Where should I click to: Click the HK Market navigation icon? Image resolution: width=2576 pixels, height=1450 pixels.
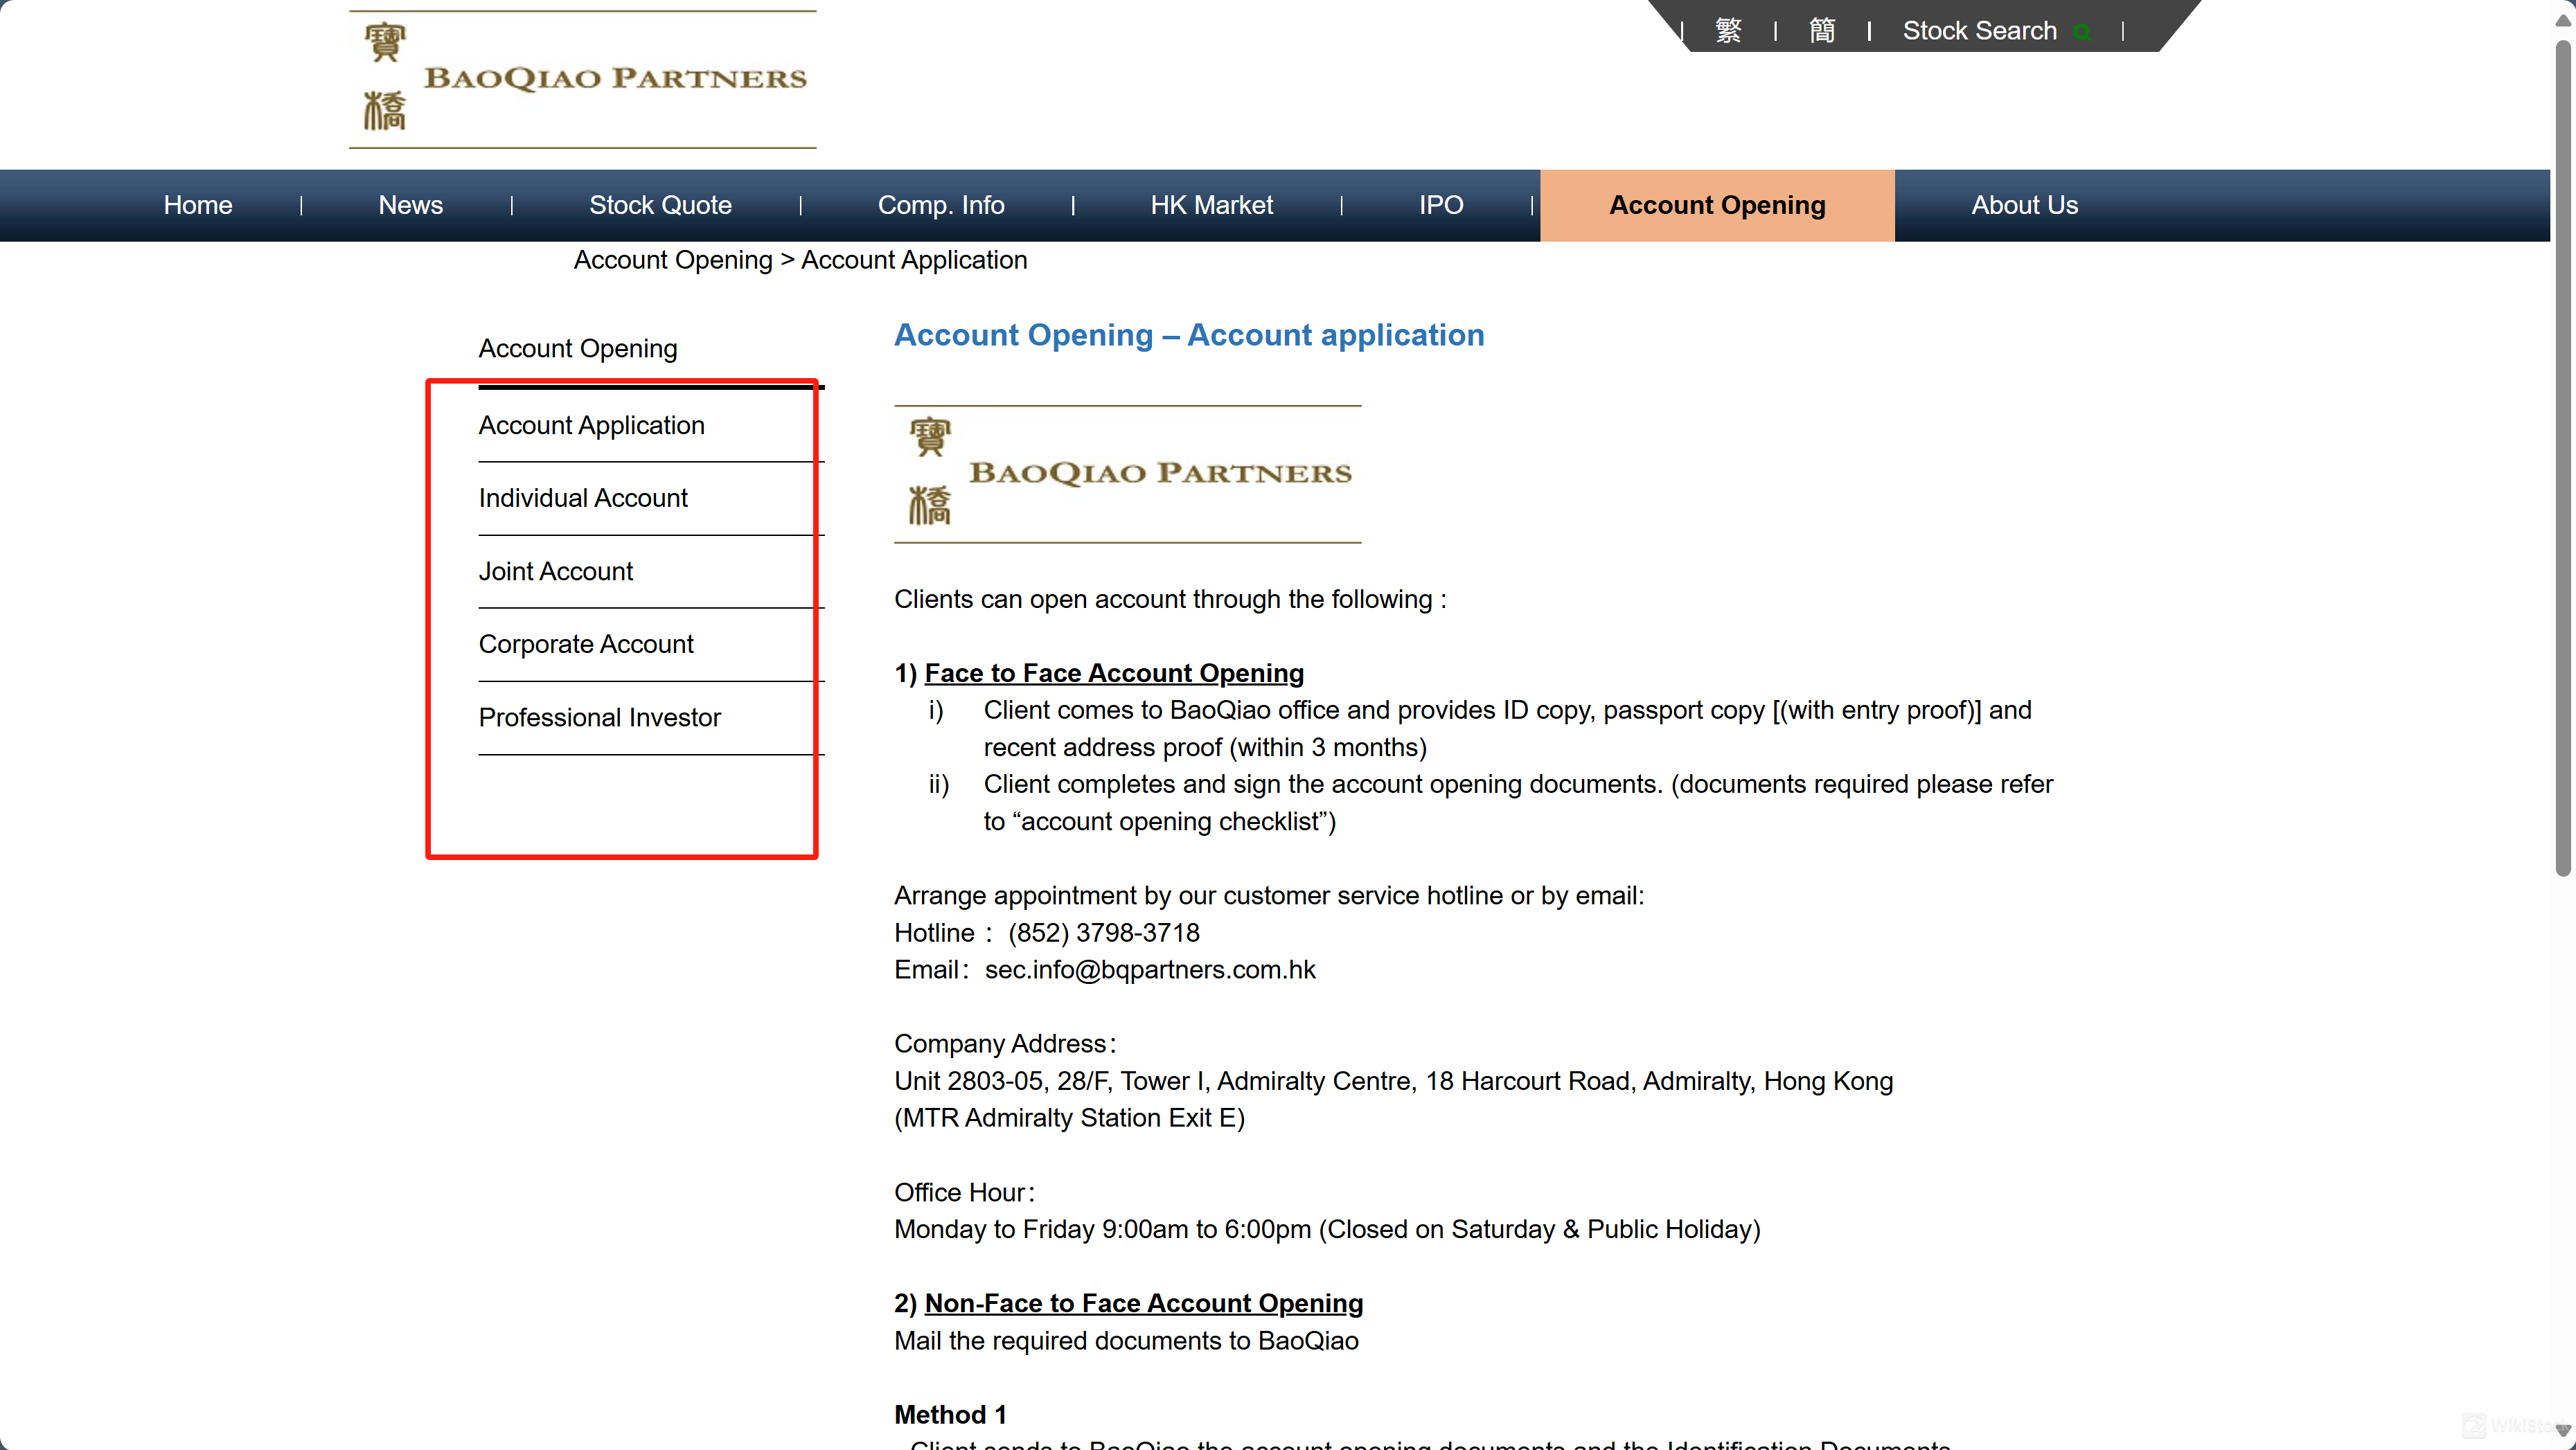coord(1212,205)
